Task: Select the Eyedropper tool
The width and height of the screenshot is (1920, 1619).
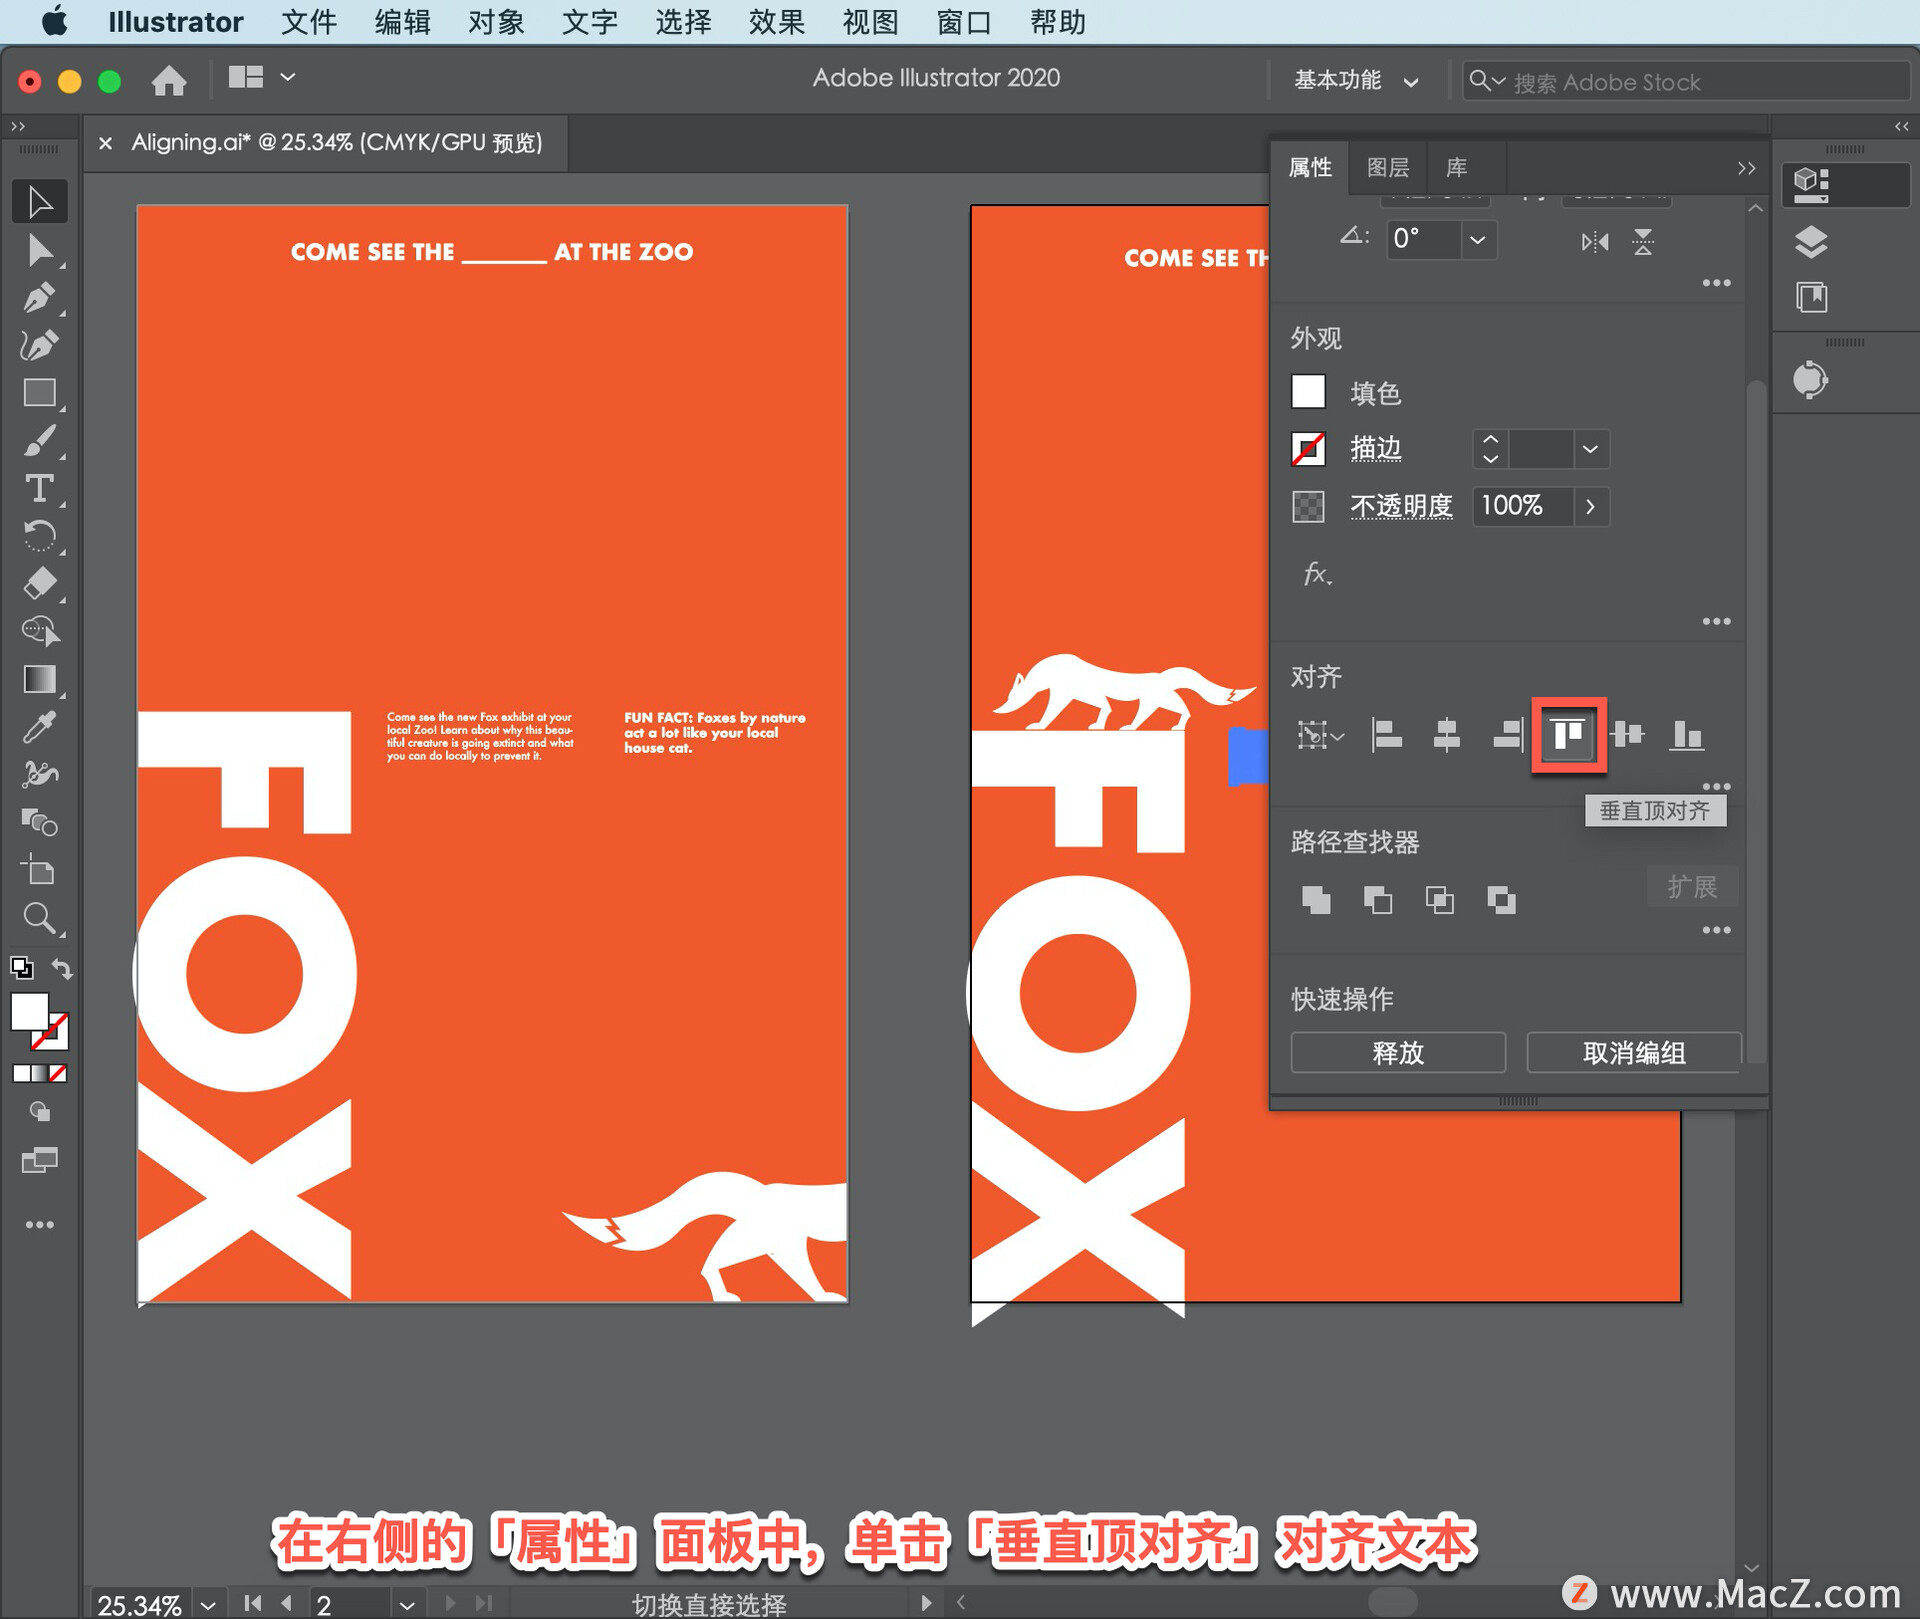Action: 40,728
